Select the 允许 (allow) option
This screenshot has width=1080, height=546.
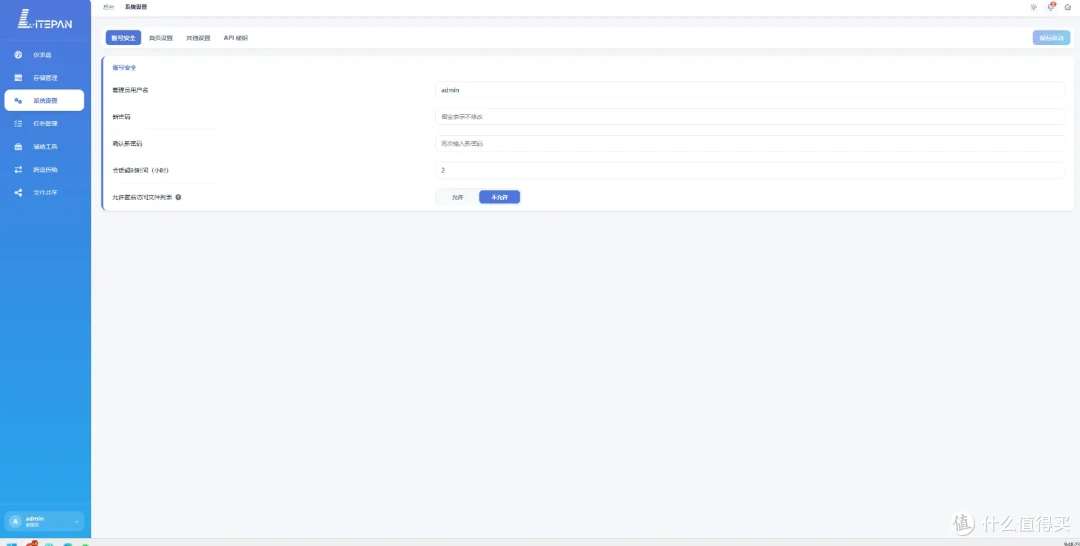pyautogui.click(x=457, y=197)
